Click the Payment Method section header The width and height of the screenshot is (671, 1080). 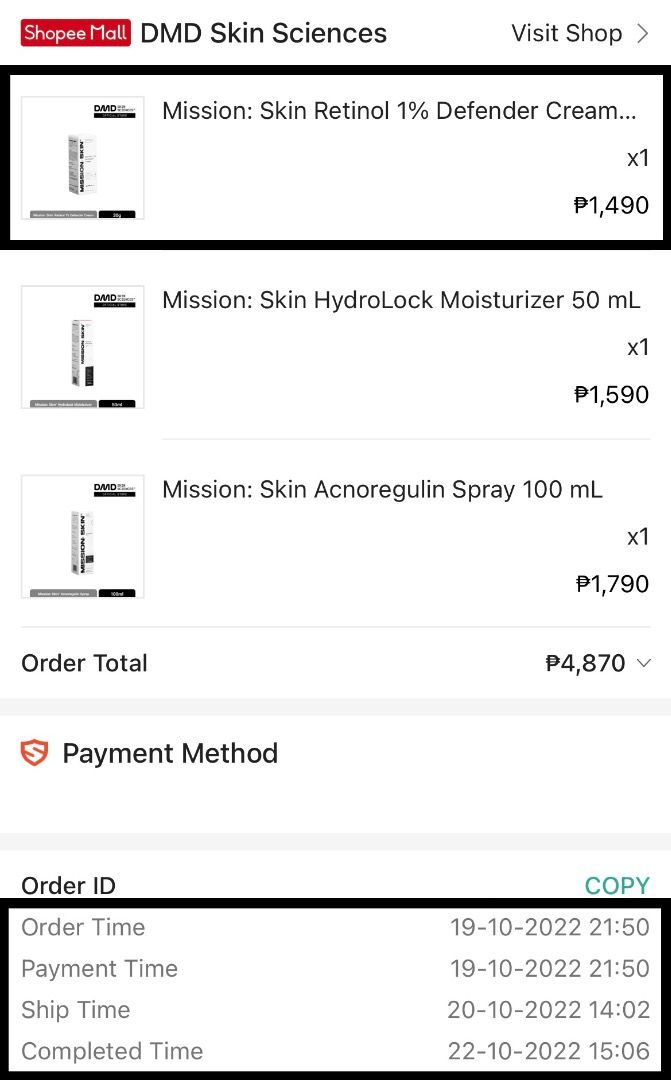point(170,753)
